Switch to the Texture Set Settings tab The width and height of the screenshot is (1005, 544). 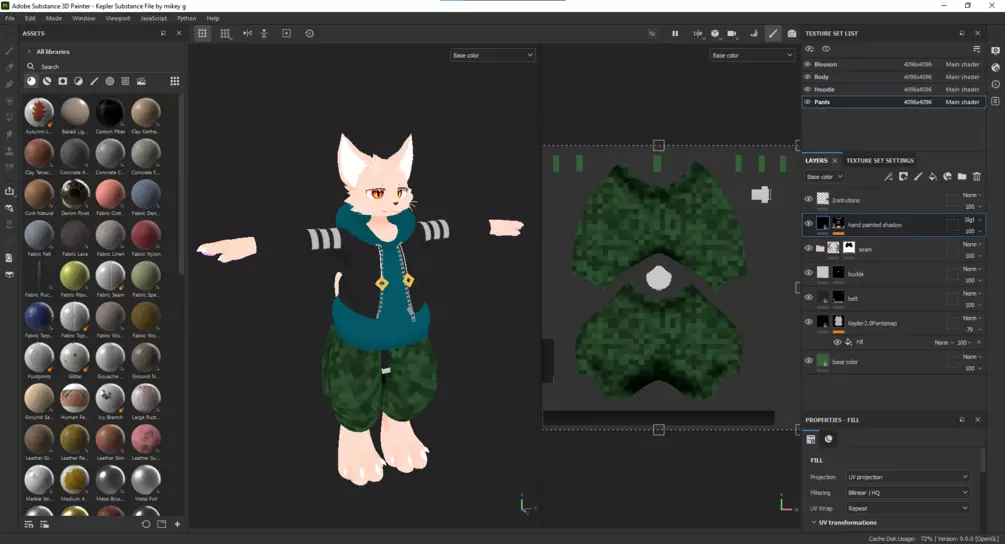879,160
